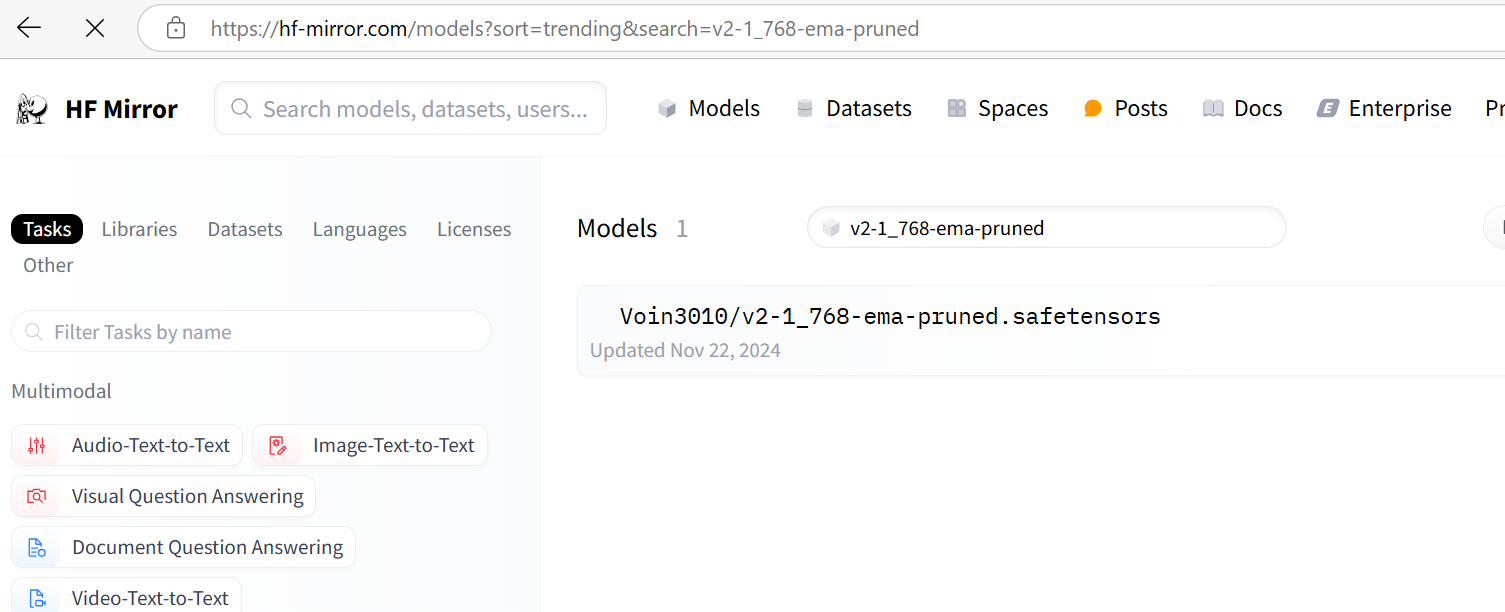This screenshot has height=612, width=1505.
Task: Click the Image-Text-to-Text icon
Action: tap(278, 445)
